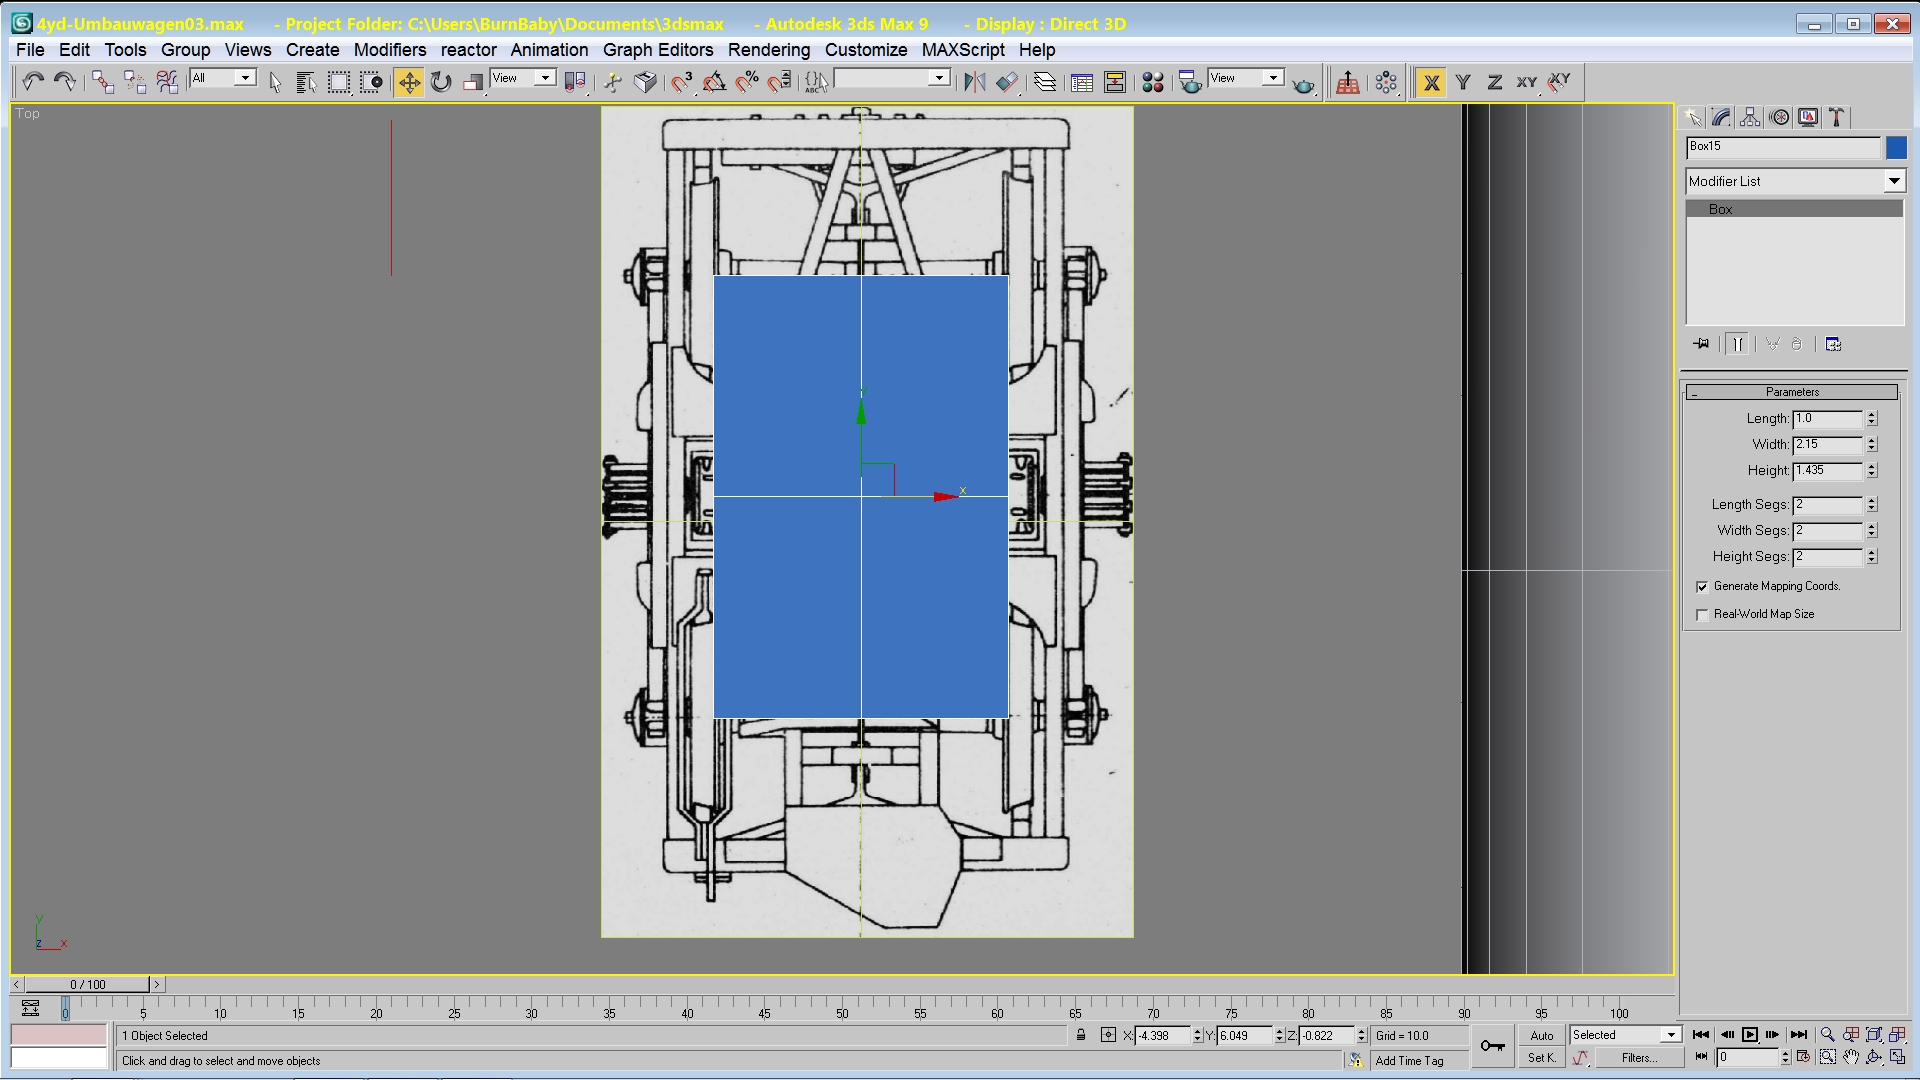The height and width of the screenshot is (1080, 1920).
Task: Click the Auto key button
Action: [x=1541, y=1036]
